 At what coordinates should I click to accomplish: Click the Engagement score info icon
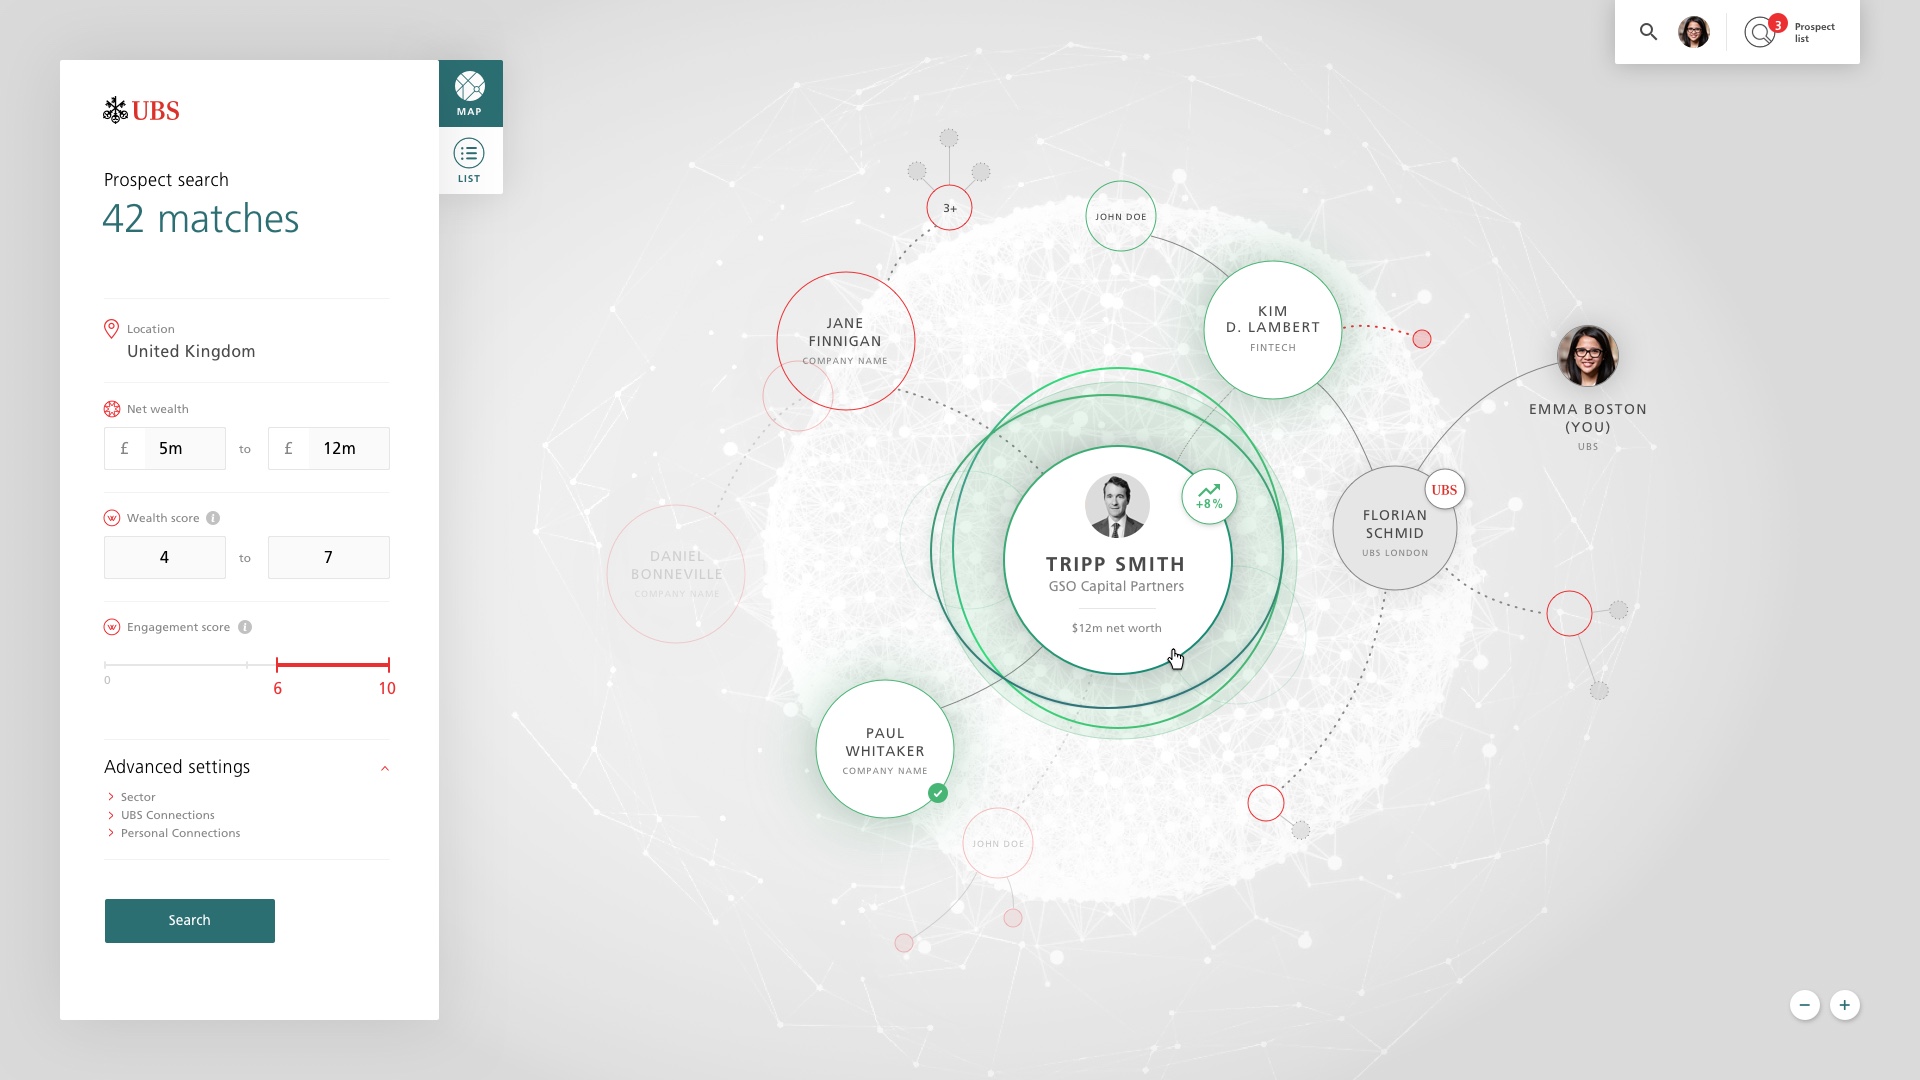[x=245, y=627]
